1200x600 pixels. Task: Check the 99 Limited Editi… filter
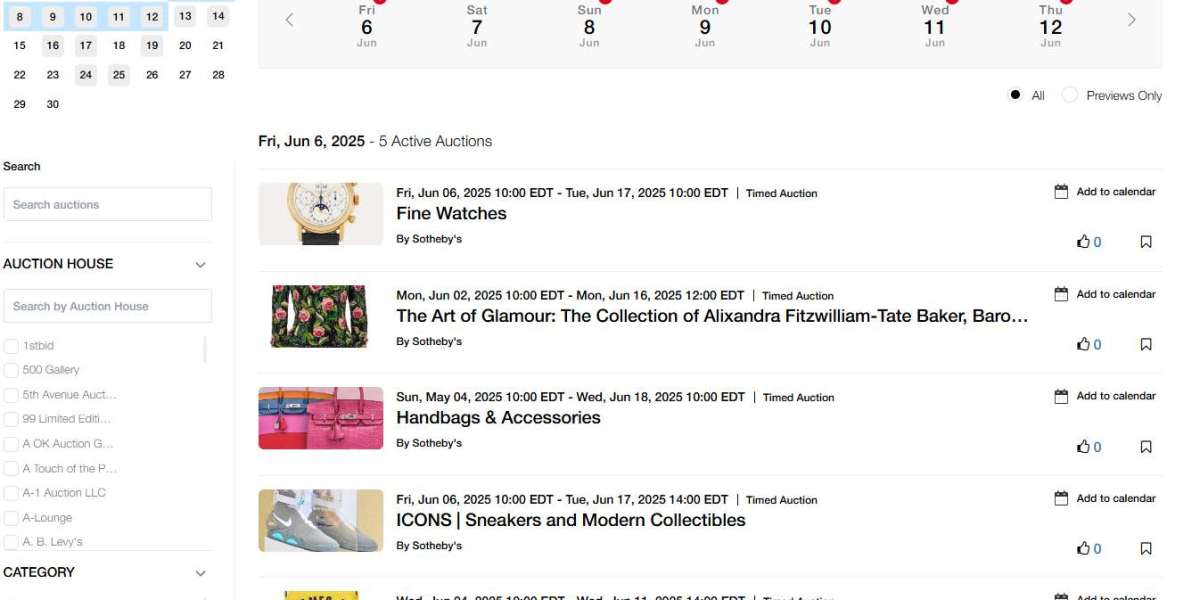tap(11, 419)
